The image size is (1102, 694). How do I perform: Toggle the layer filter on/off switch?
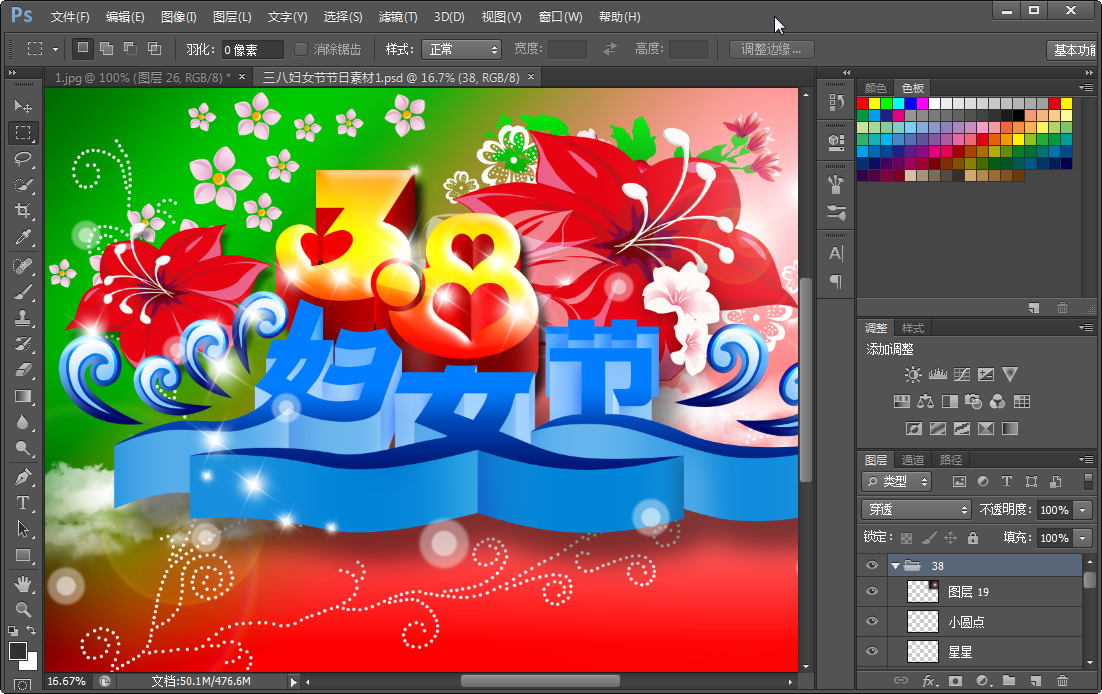point(1088,482)
